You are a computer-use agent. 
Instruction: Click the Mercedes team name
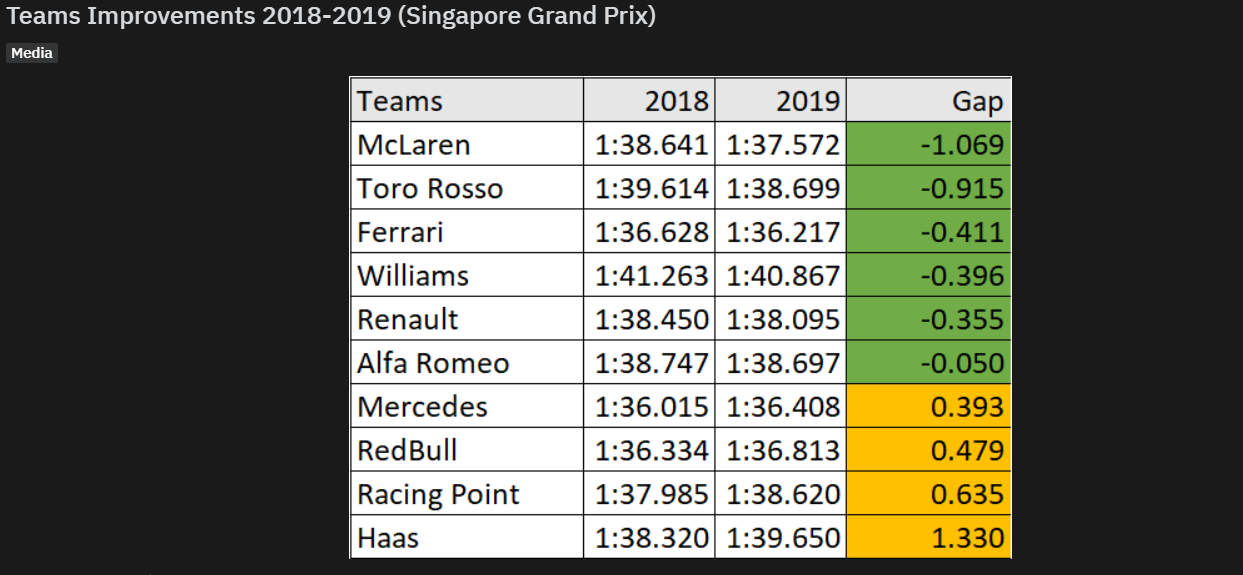coord(466,407)
